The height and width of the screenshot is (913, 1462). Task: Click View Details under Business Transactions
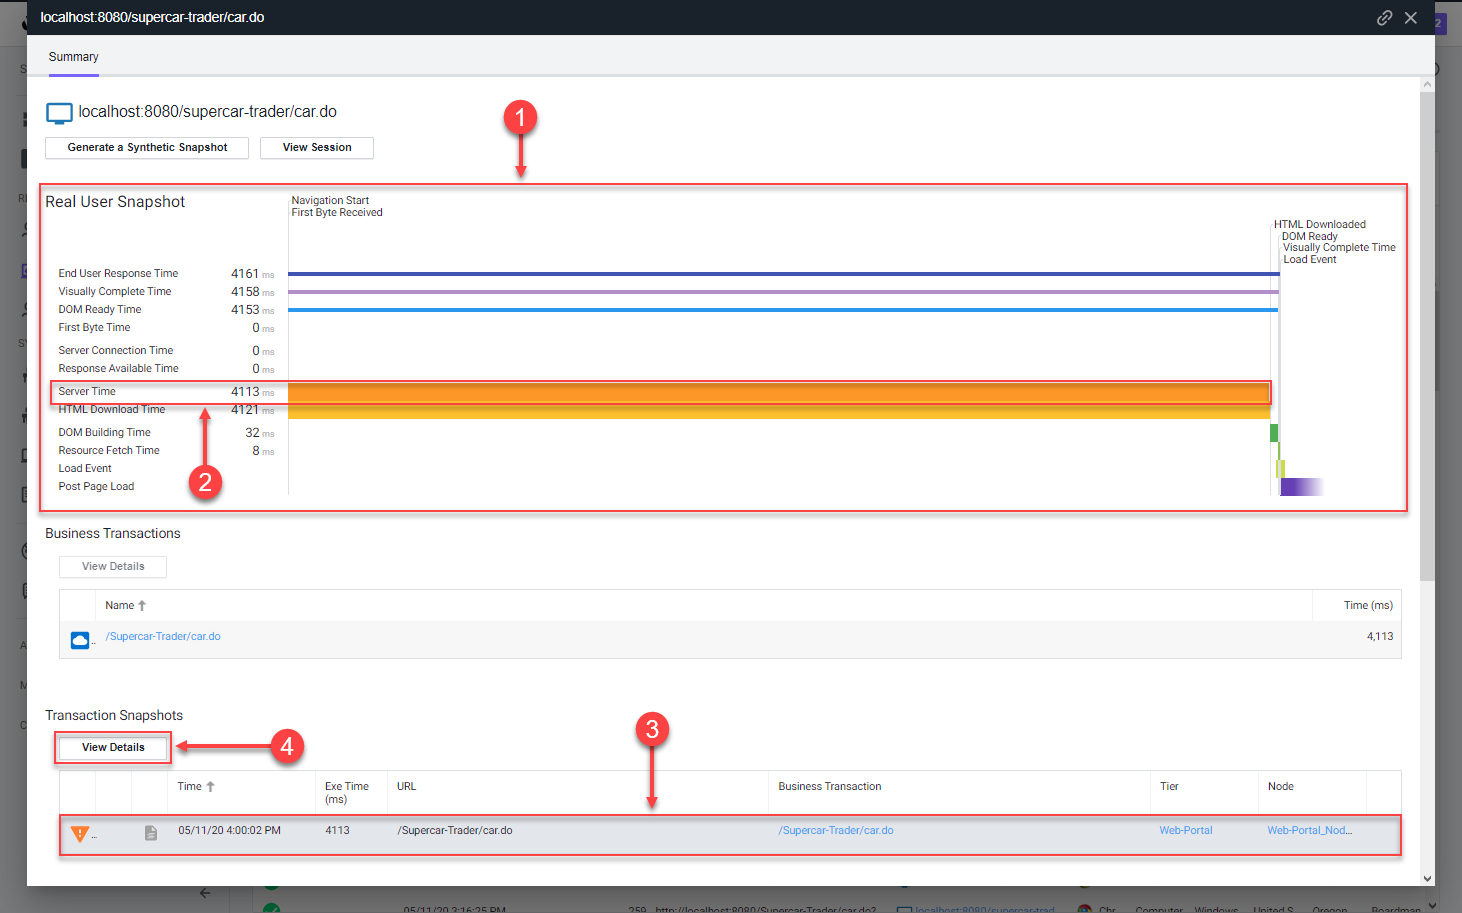point(113,567)
